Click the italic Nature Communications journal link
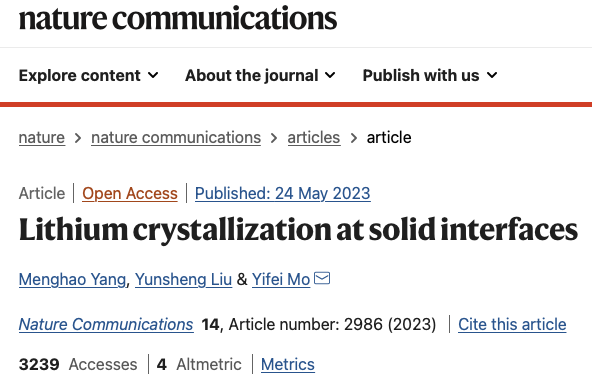 click(x=106, y=324)
